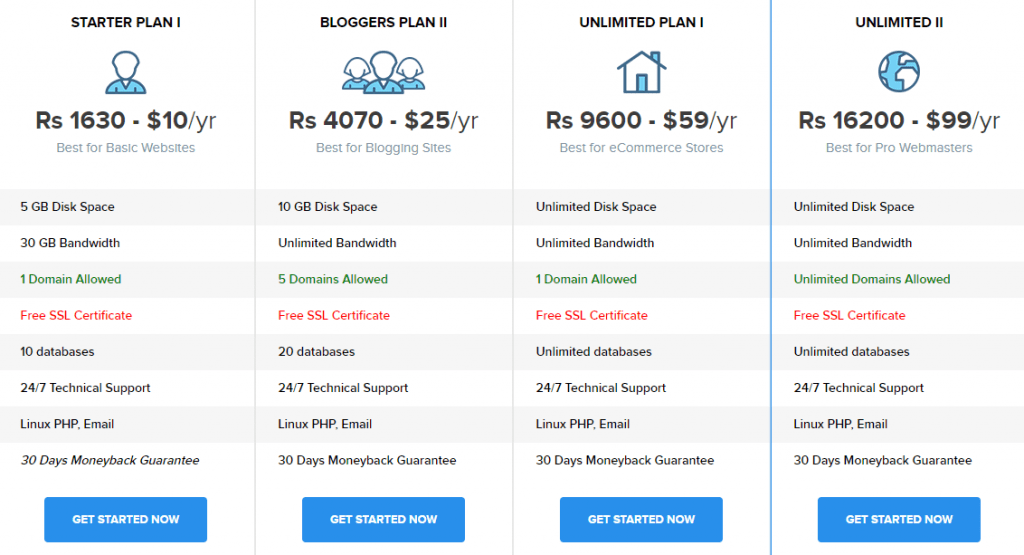Click the single user icon for Starter Plan I

[125, 72]
